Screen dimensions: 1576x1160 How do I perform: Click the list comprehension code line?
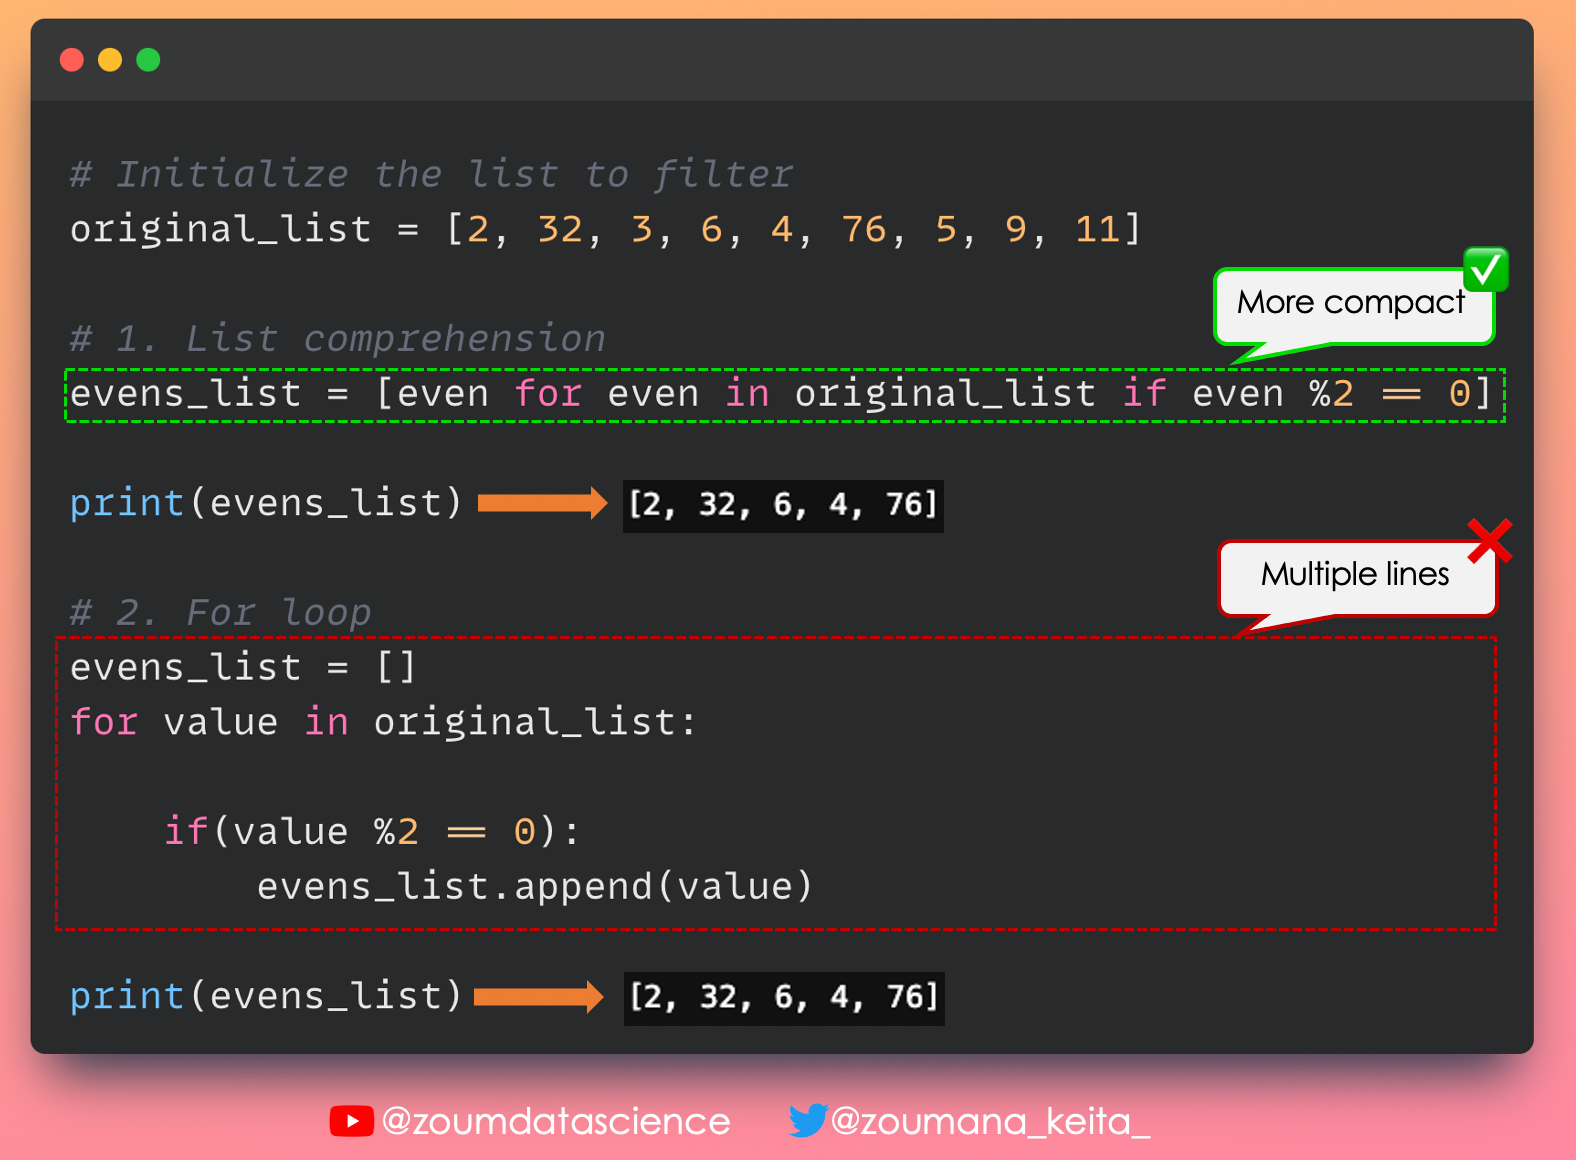click(780, 394)
